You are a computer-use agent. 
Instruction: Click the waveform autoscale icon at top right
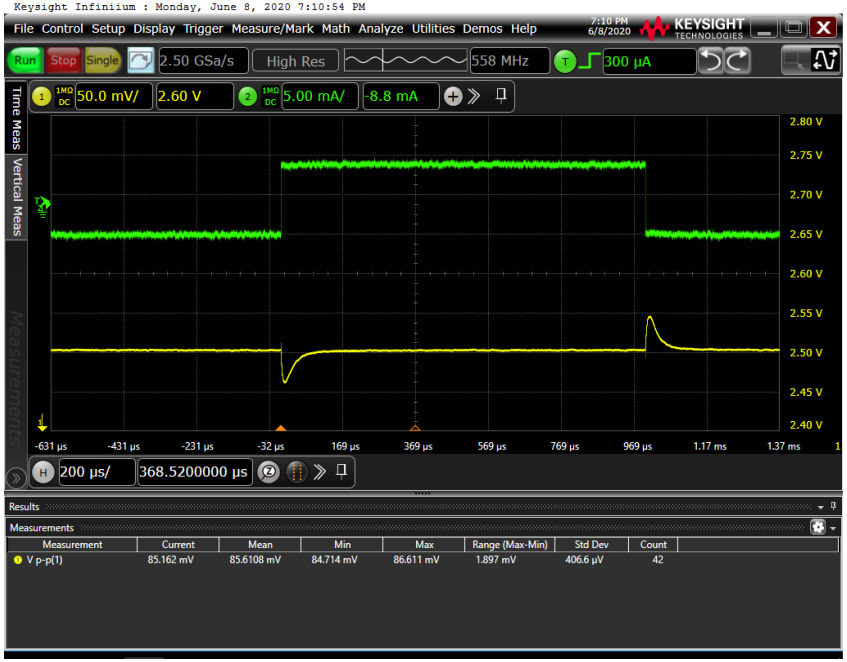coord(826,61)
